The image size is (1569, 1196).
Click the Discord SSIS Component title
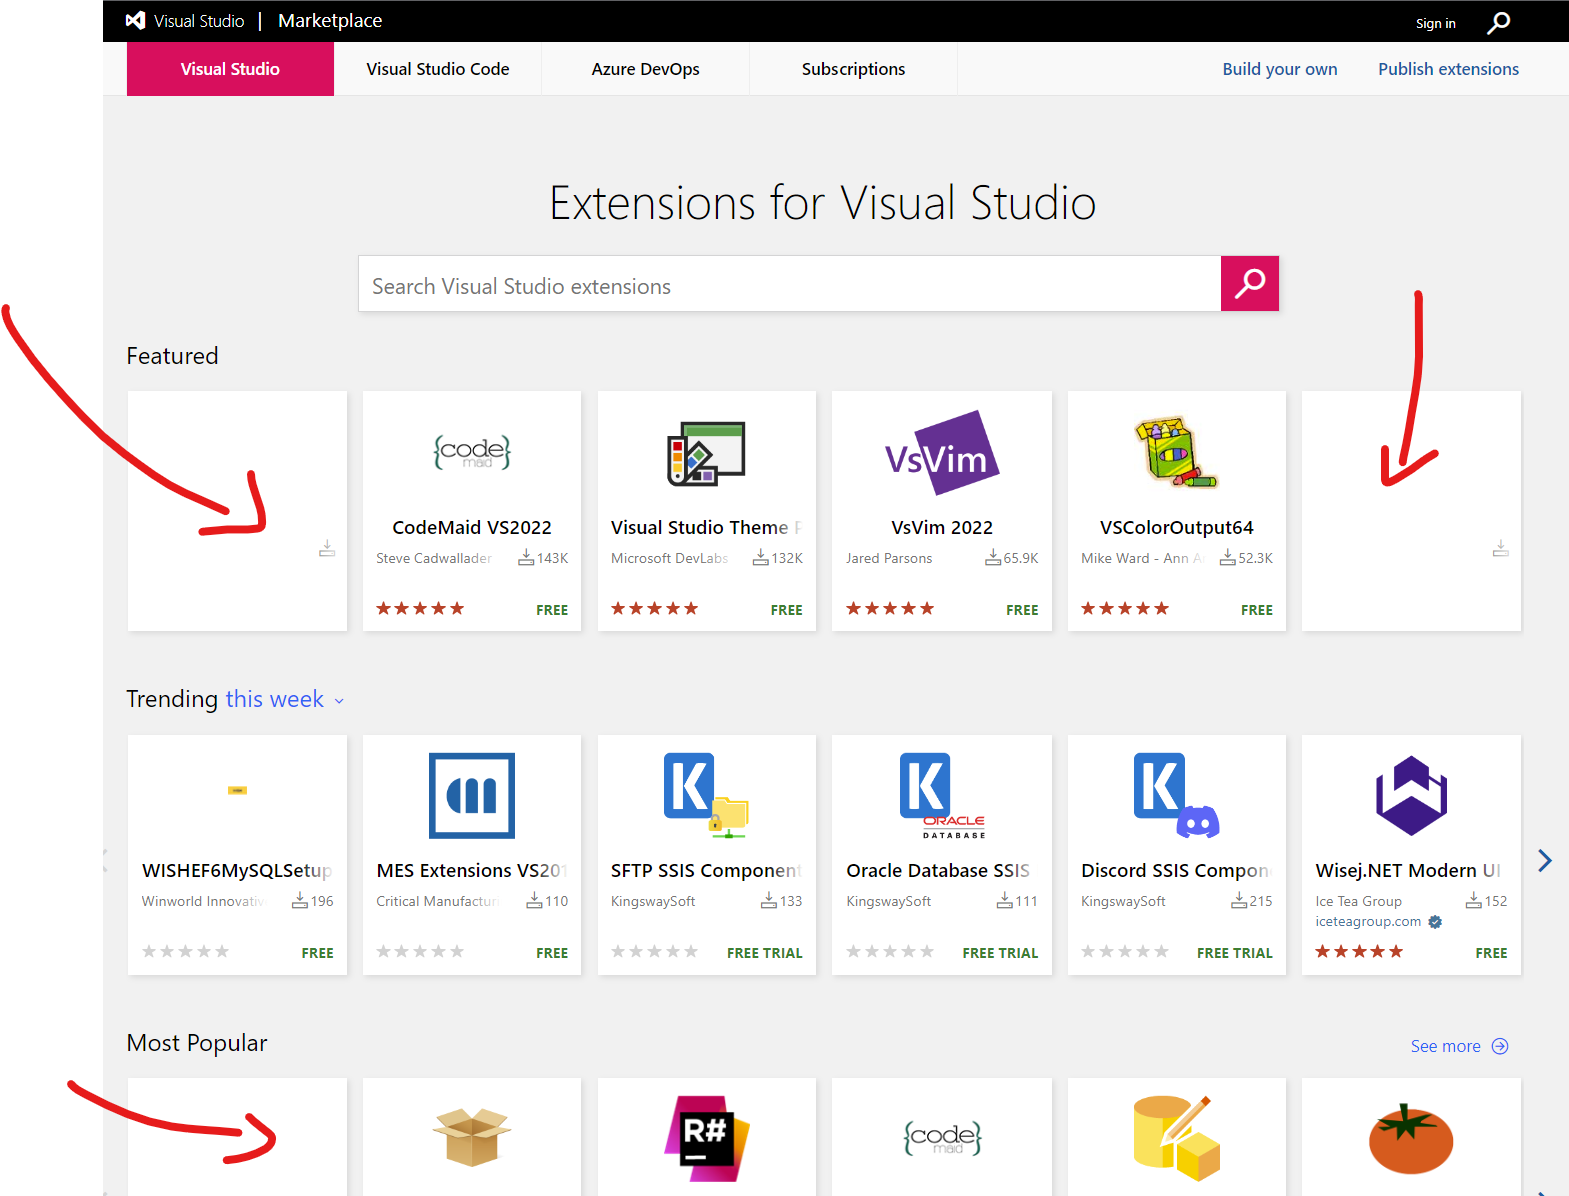(x=1176, y=870)
